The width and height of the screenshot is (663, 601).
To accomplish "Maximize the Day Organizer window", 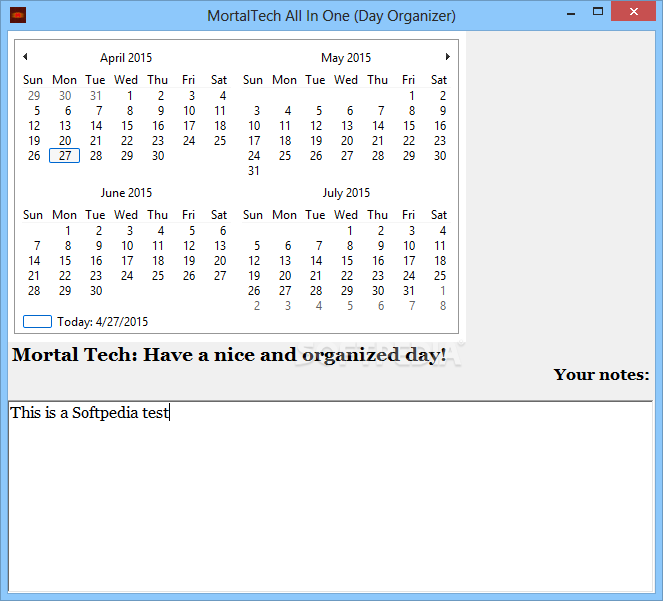I will pos(598,12).
